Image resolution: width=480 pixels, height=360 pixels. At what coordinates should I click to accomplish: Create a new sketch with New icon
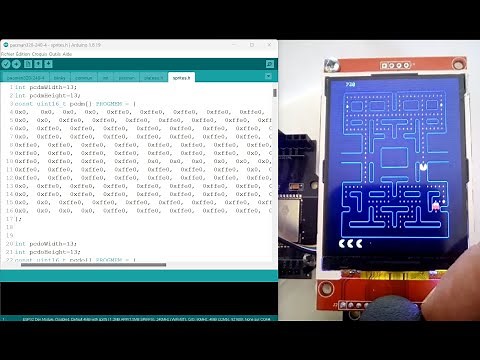28,64
